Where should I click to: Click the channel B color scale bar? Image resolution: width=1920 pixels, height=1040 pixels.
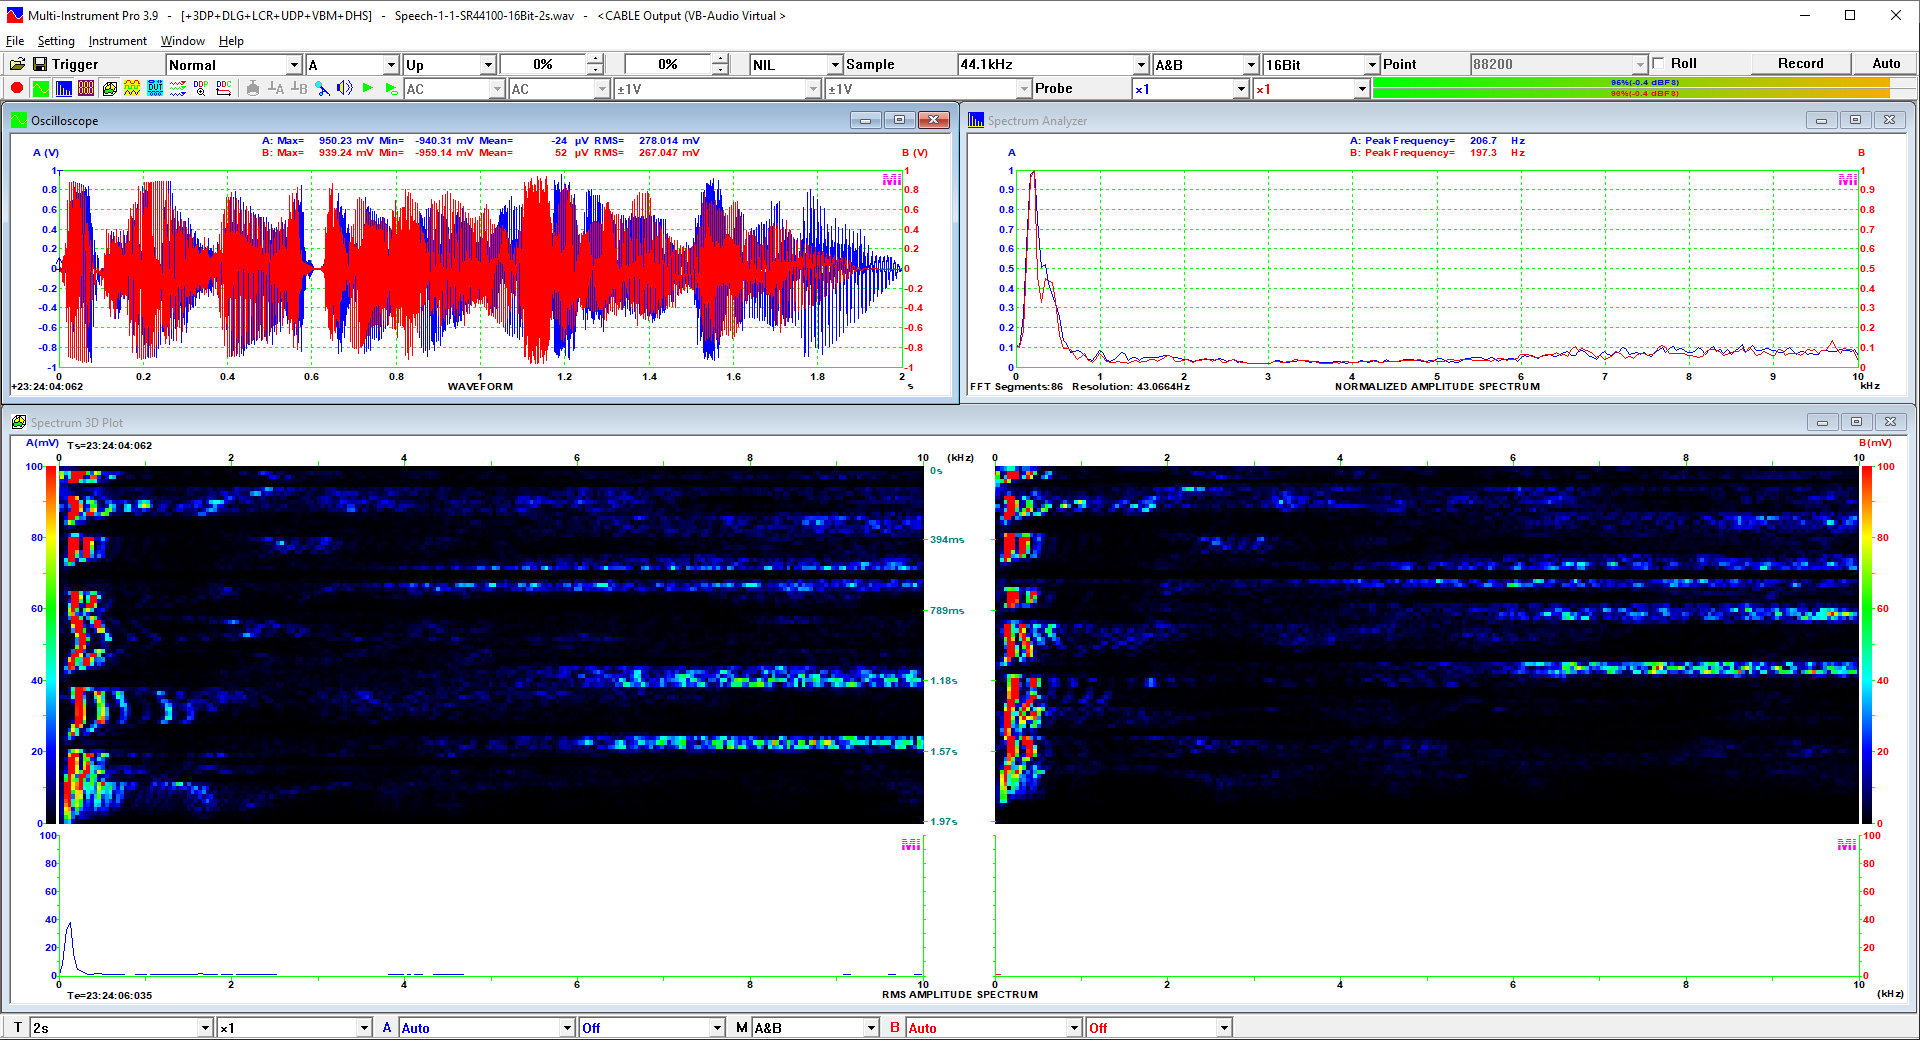coord(1866,645)
